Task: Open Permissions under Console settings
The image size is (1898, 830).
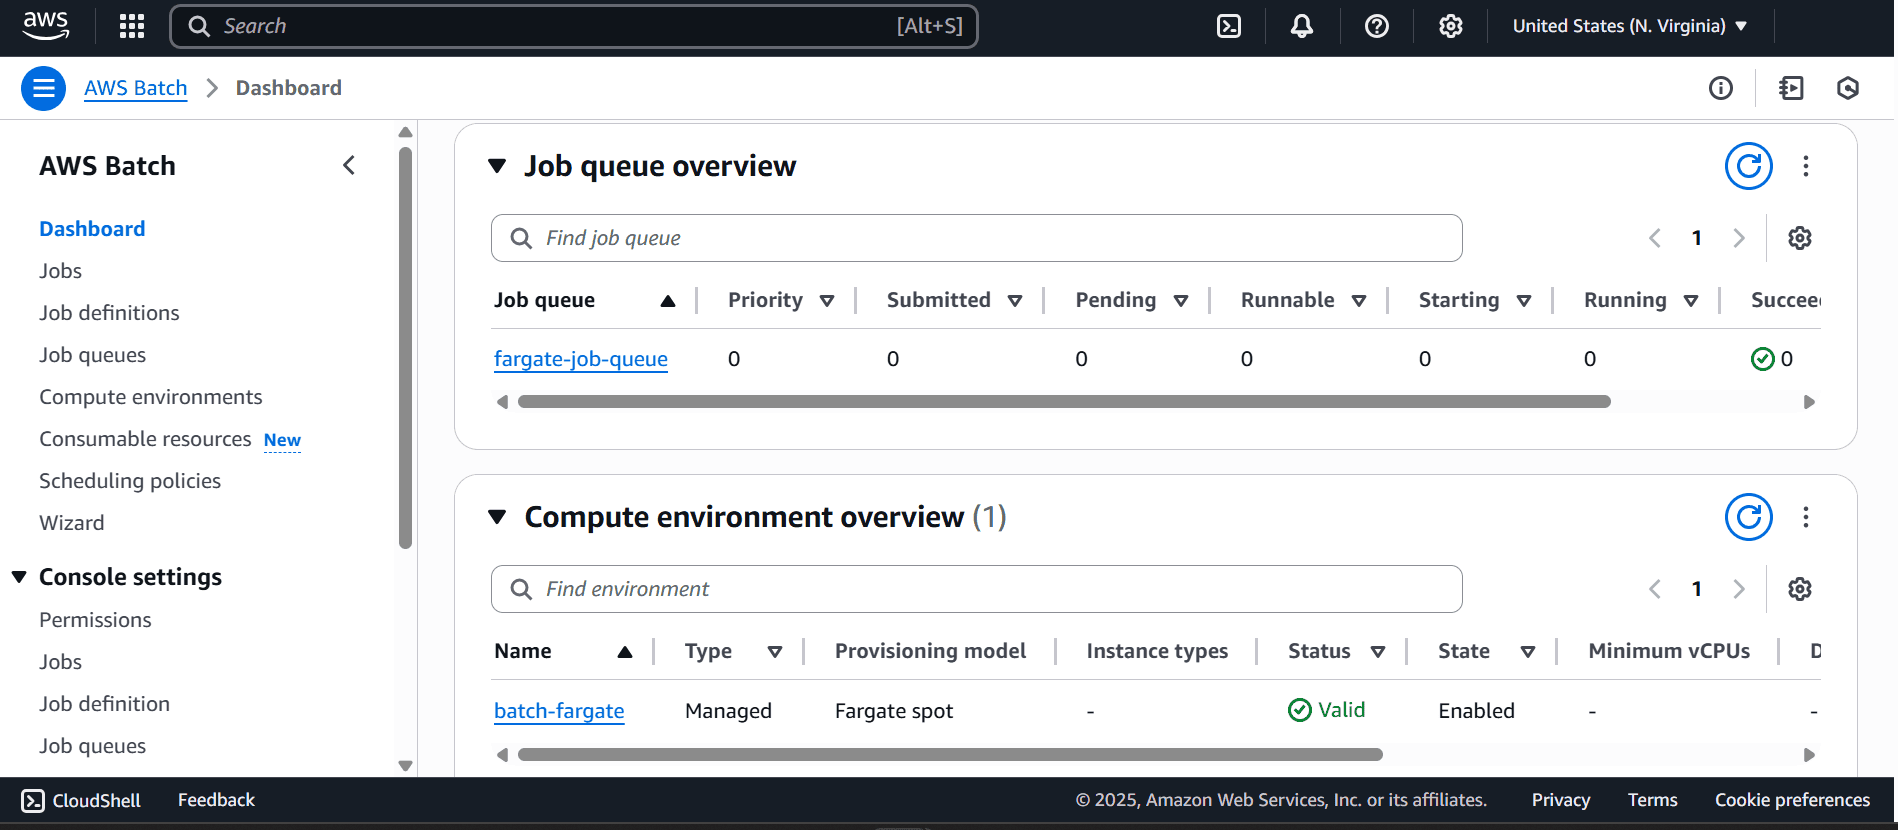Action: click(x=96, y=620)
